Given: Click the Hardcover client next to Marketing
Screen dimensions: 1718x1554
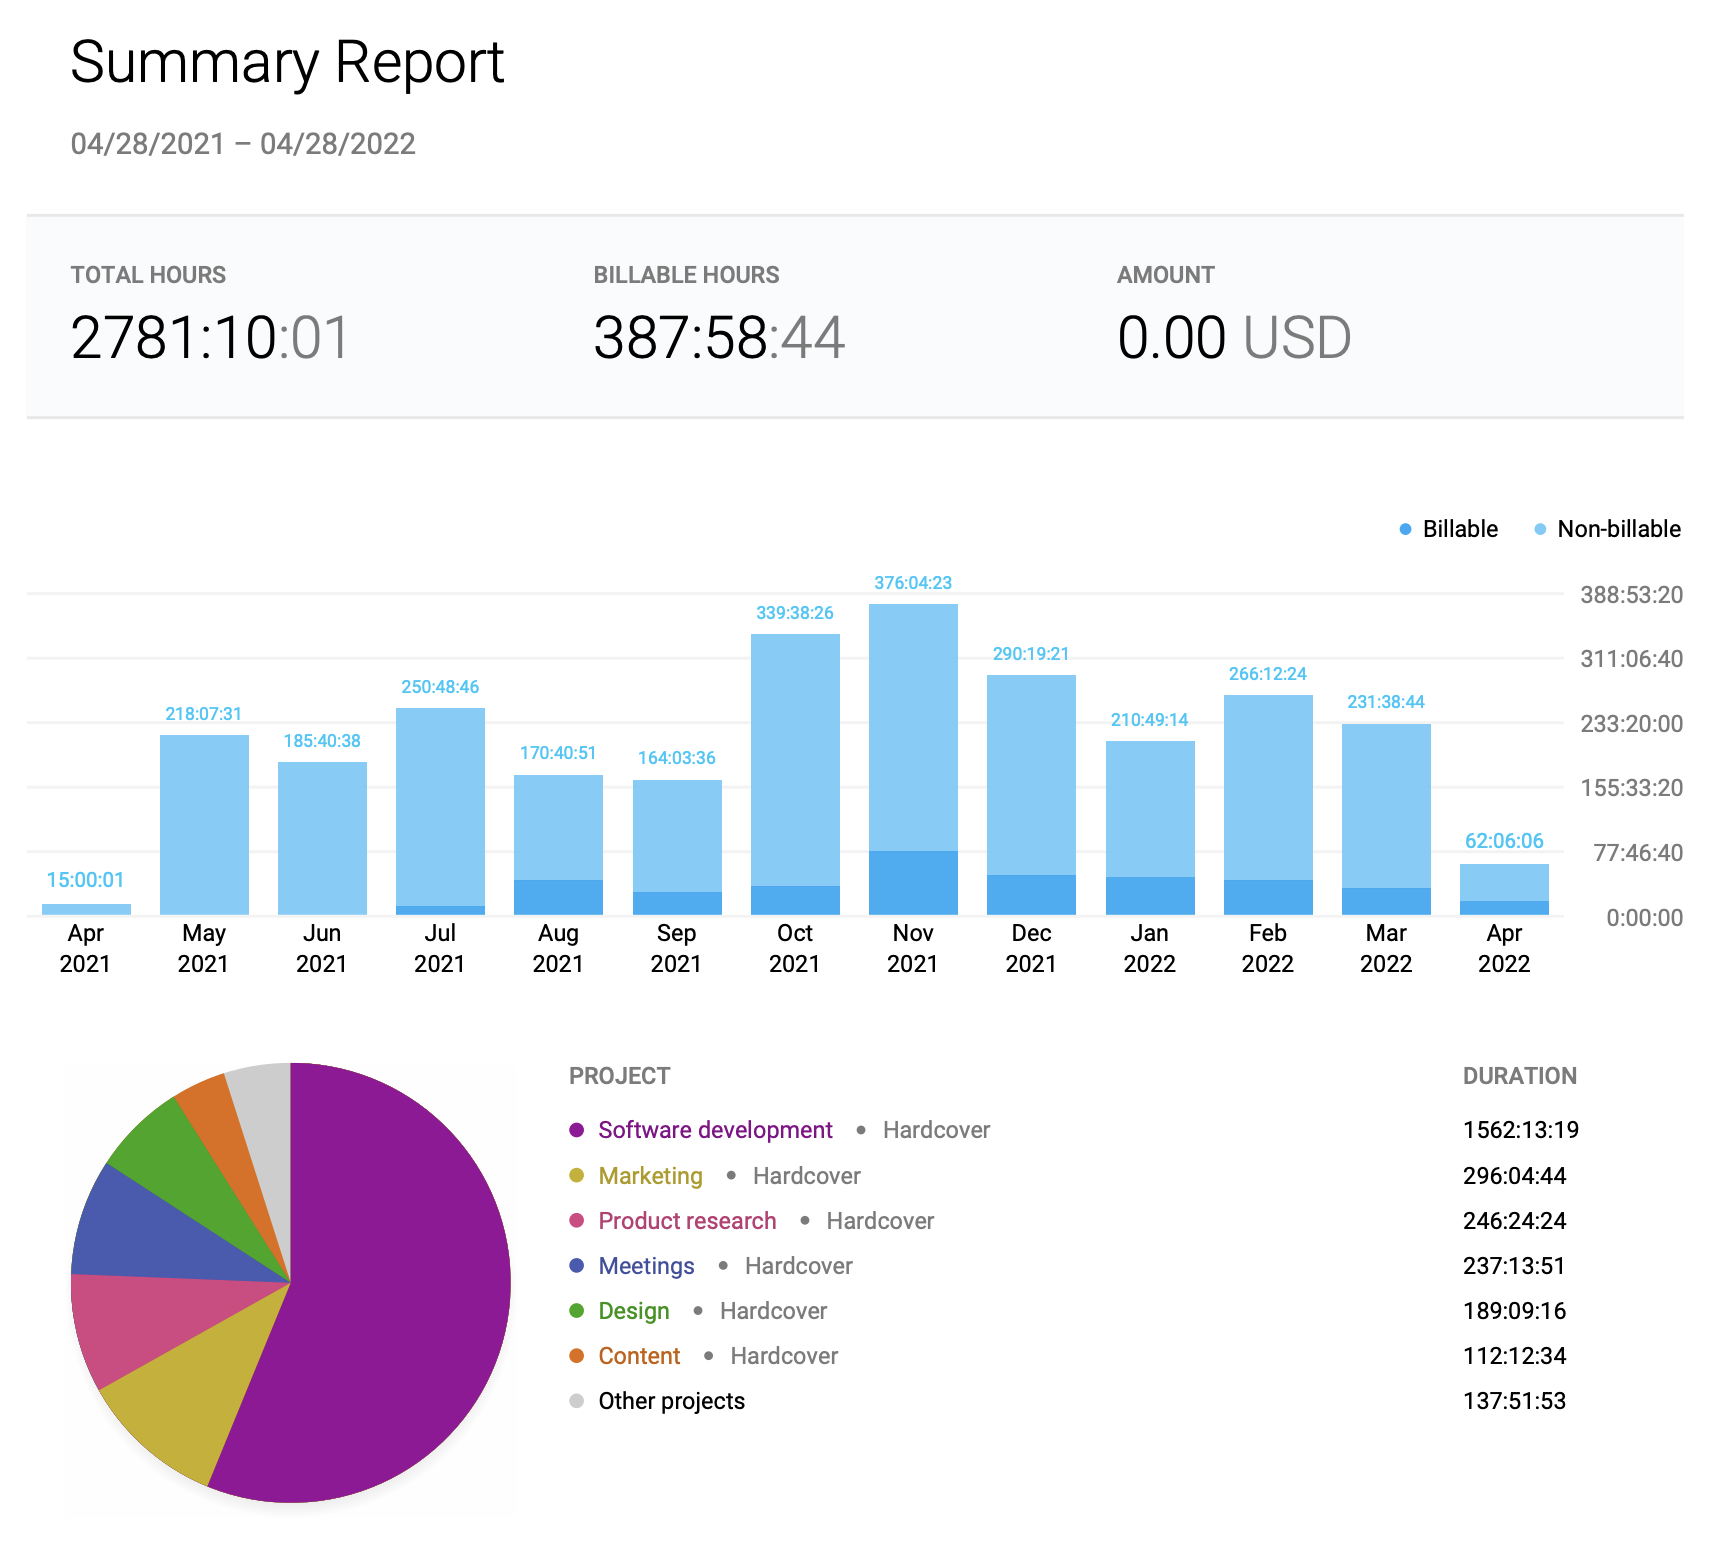Looking at the screenshot, I should tap(806, 1176).
